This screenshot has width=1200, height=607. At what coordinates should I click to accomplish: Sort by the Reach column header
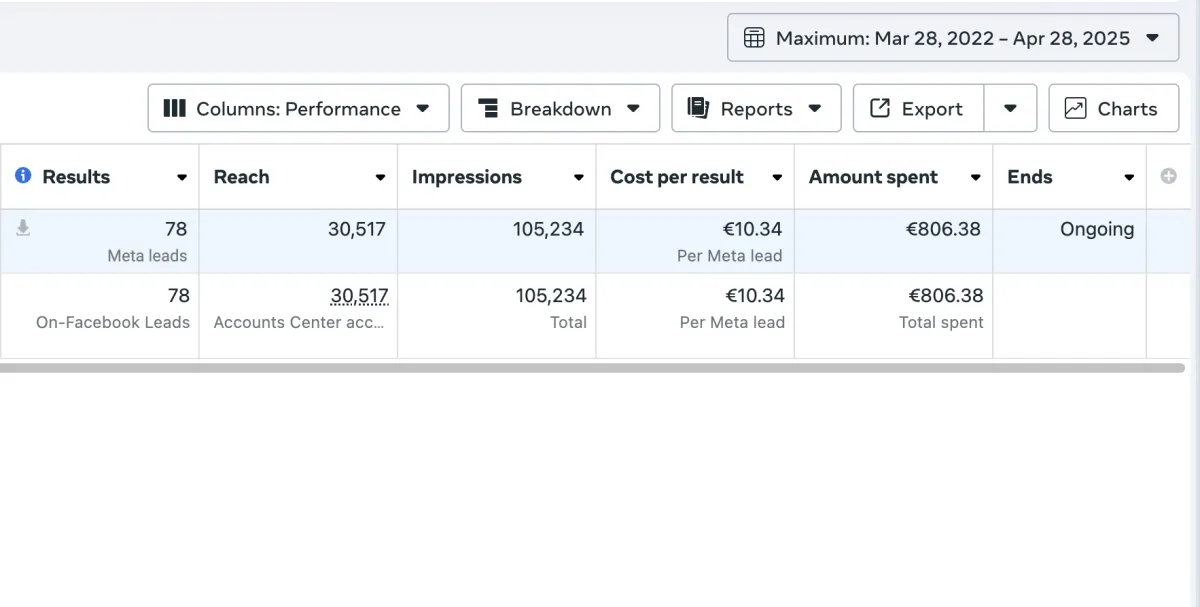click(242, 177)
